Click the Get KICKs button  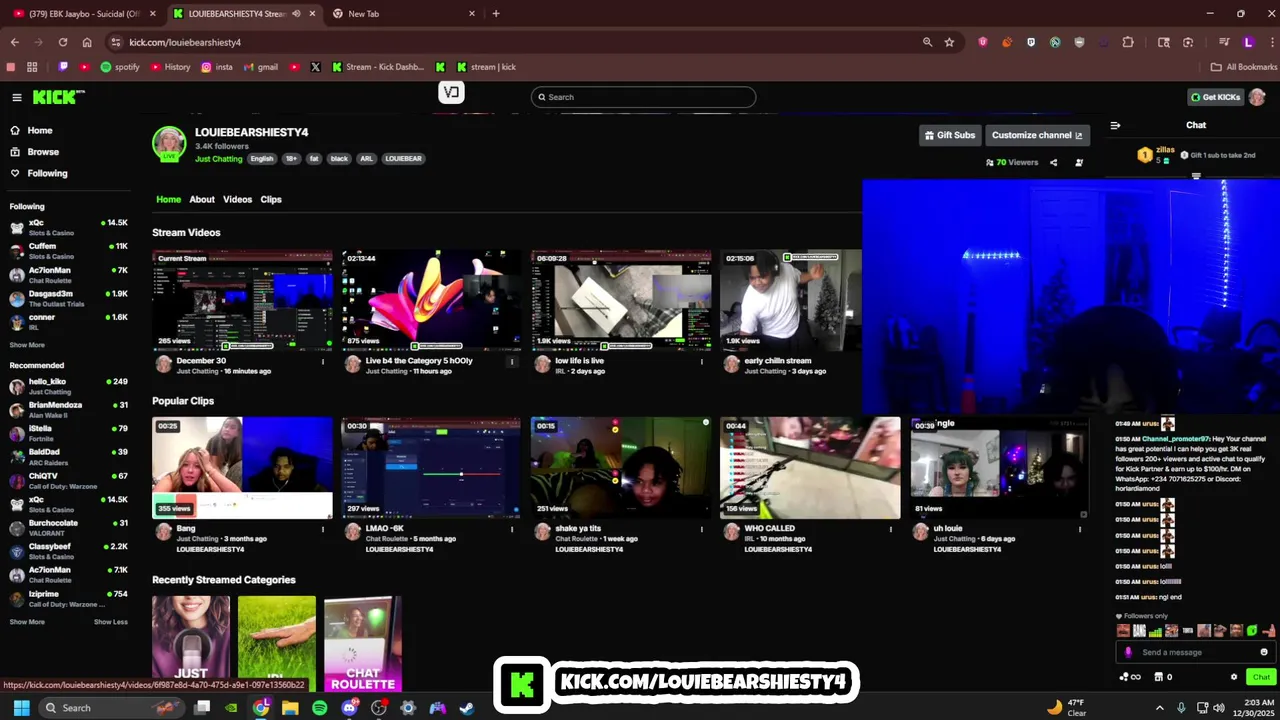click(1215, 97)
